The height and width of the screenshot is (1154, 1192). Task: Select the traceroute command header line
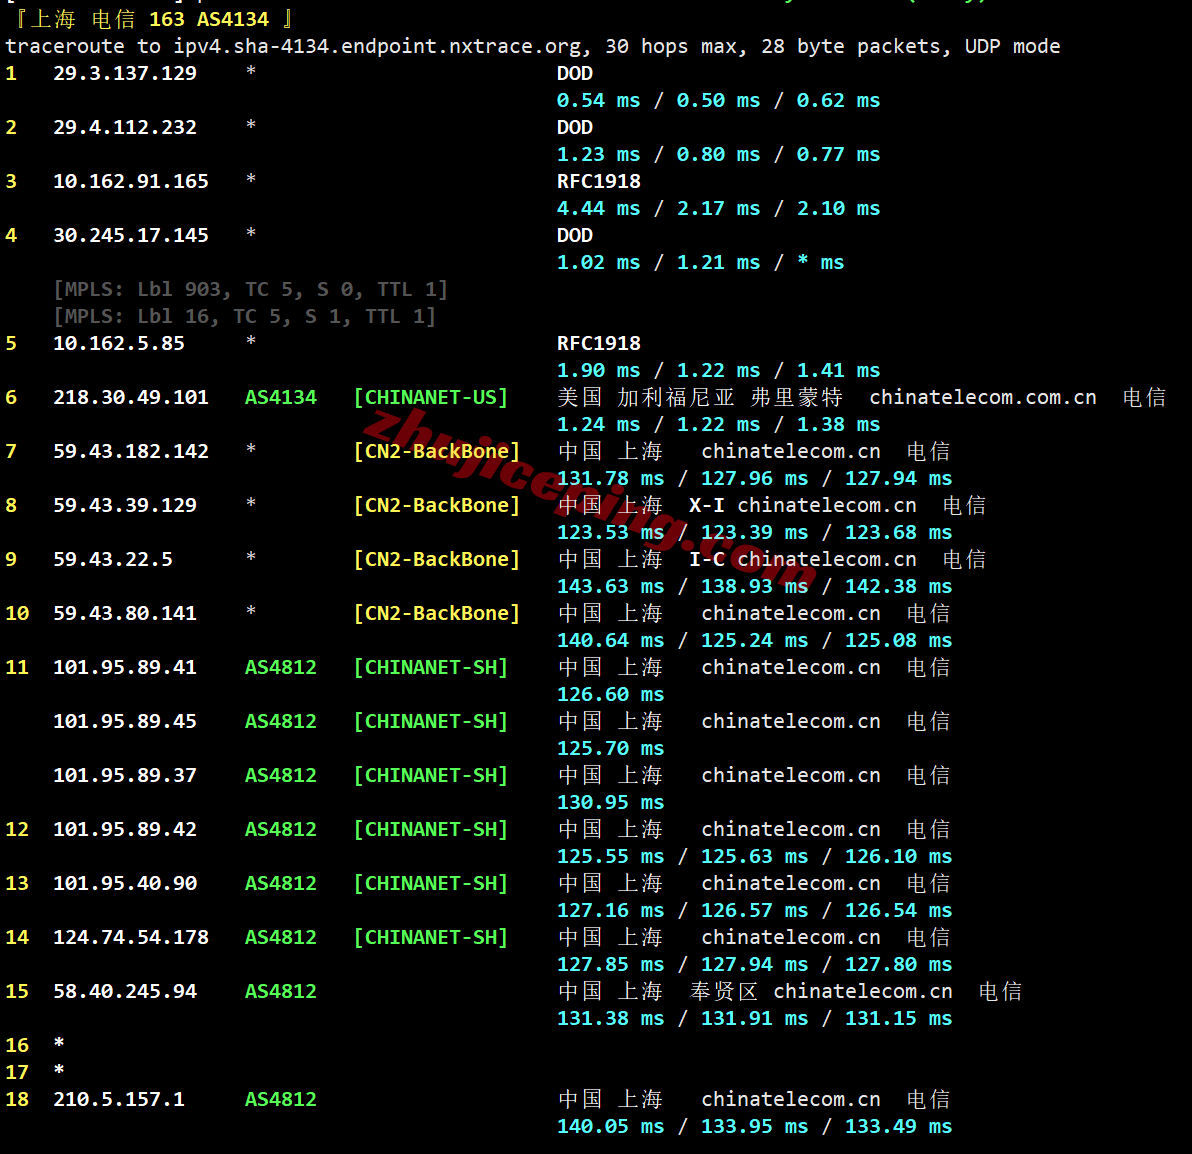click(x=532, y=46)
